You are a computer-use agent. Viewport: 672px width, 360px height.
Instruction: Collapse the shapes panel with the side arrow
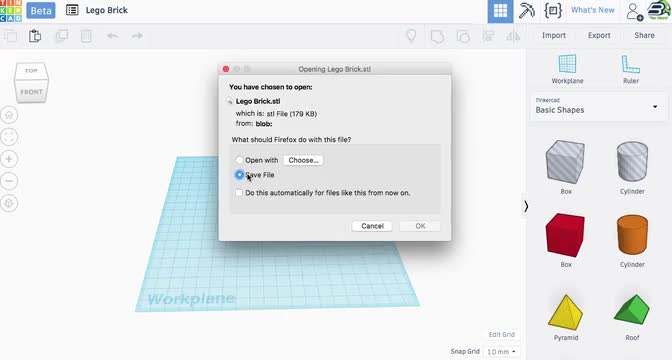[x=526, y=207]
